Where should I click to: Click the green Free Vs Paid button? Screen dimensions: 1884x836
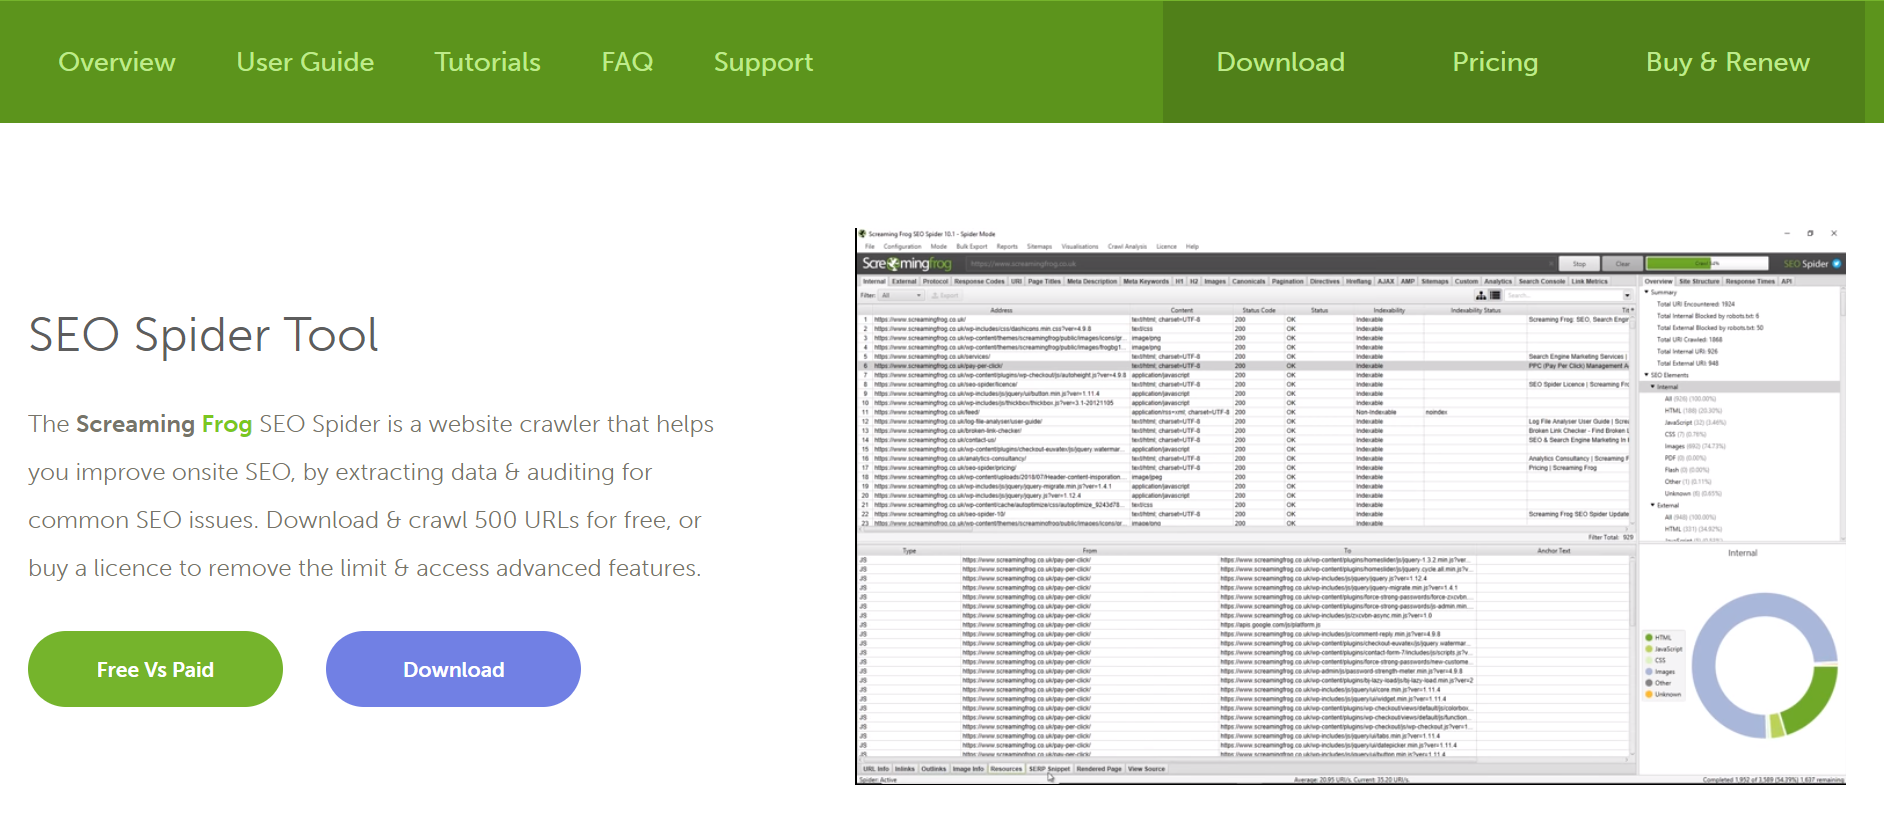click(155, 669)
